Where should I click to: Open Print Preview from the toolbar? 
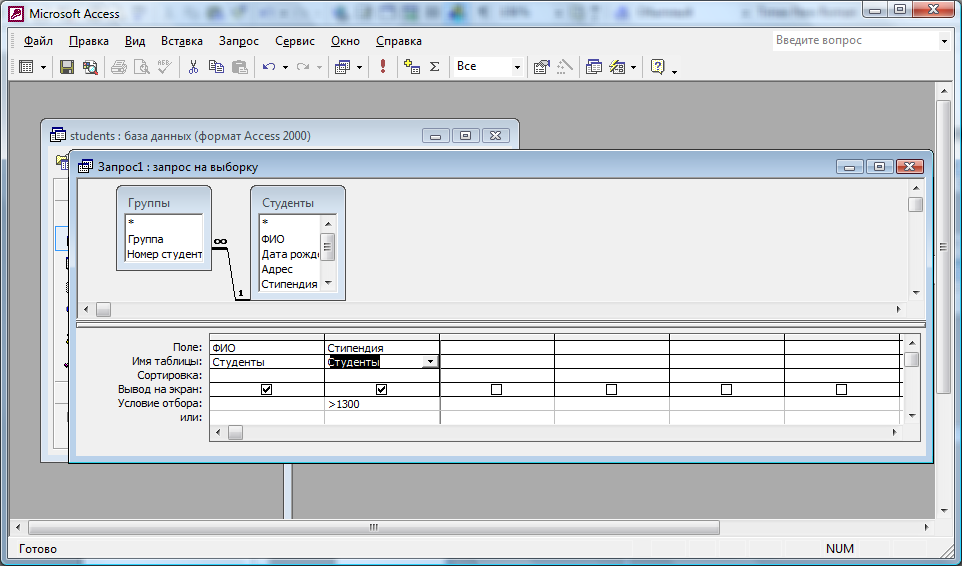point(142,67)
